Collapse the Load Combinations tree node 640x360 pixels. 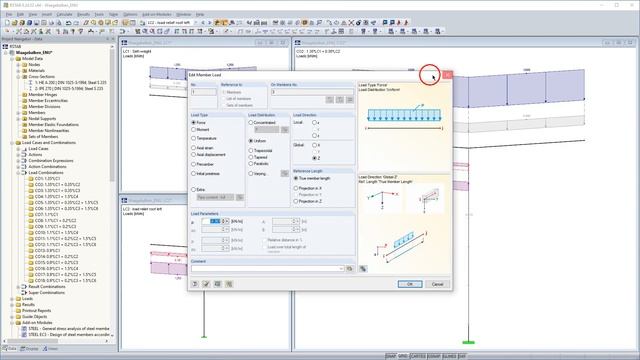(18, 173)
